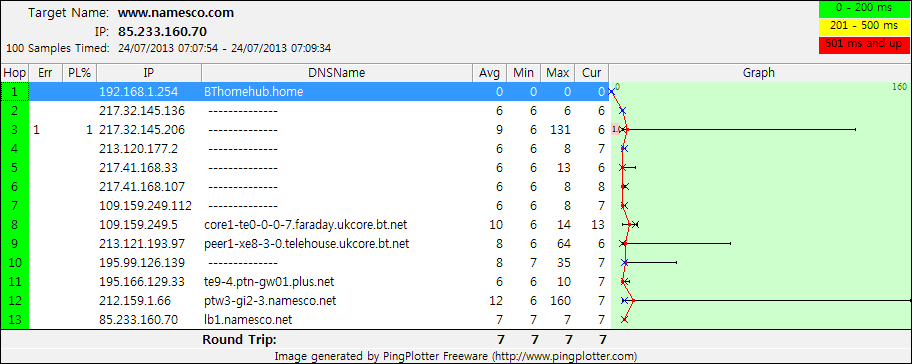Viewport: 912px width, 364px height.
Task: Click Max value 35 for hop 10
Action: tap(564, 263)
